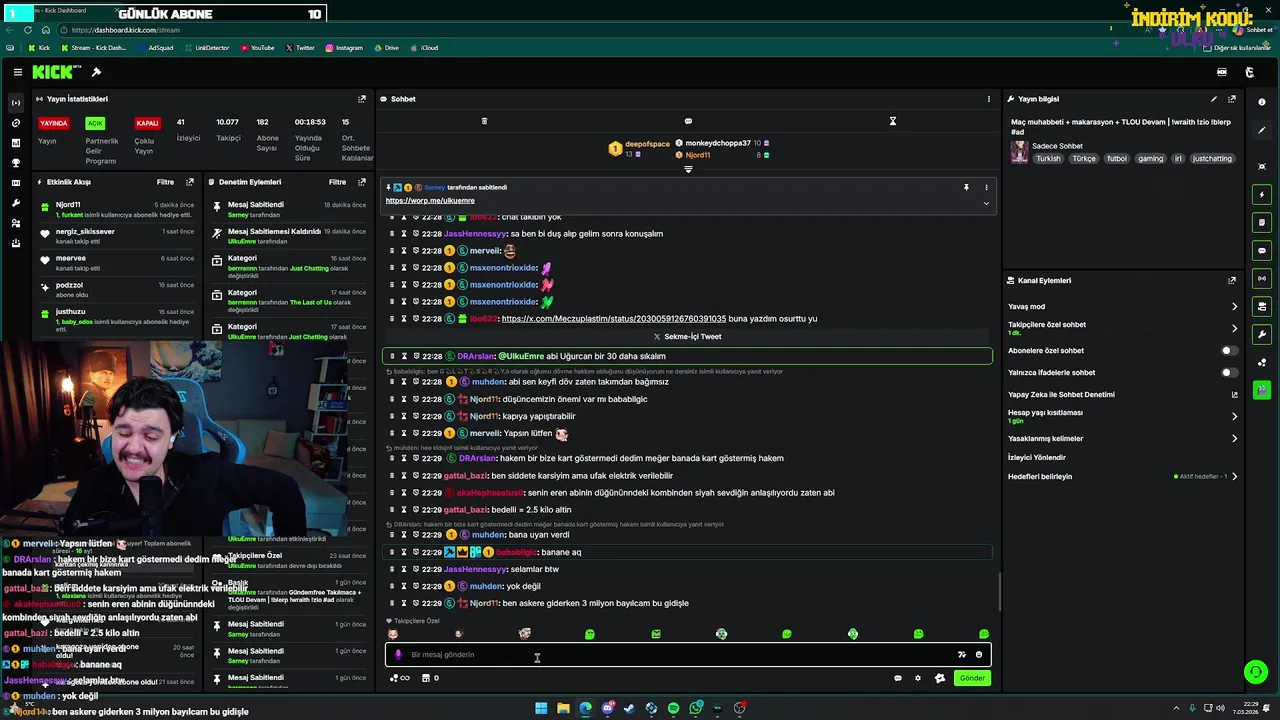Expand Yasaklanmış kelimeler settings
The image size is (1280, 720).
click(x=1234, y=438)
